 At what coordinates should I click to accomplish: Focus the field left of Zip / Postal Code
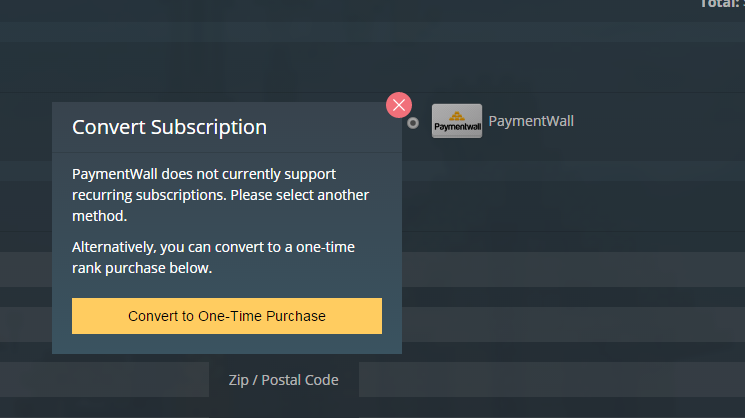[100, 380]
